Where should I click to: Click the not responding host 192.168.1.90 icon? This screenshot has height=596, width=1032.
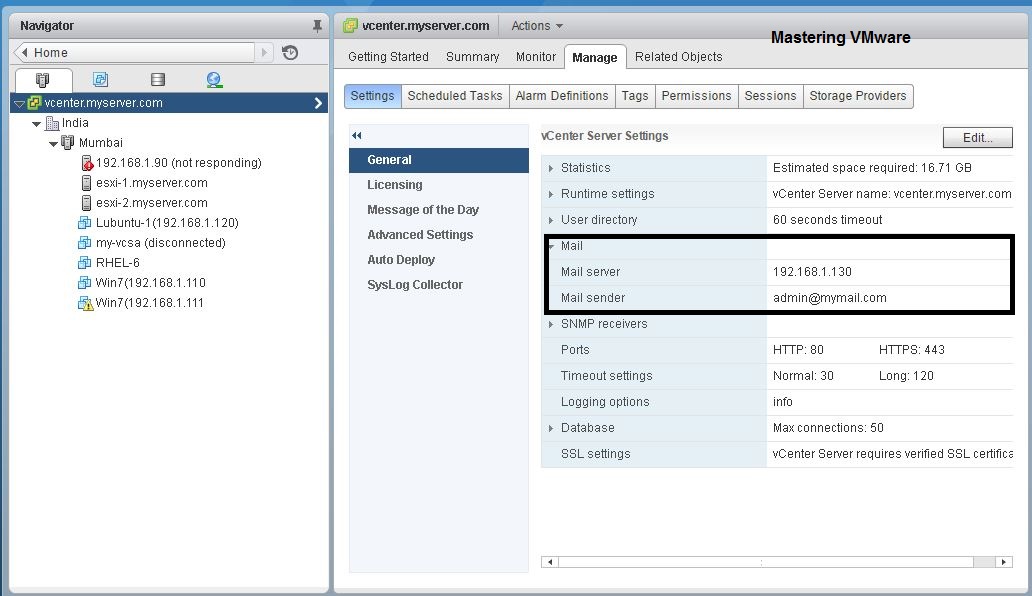[87, 162]
